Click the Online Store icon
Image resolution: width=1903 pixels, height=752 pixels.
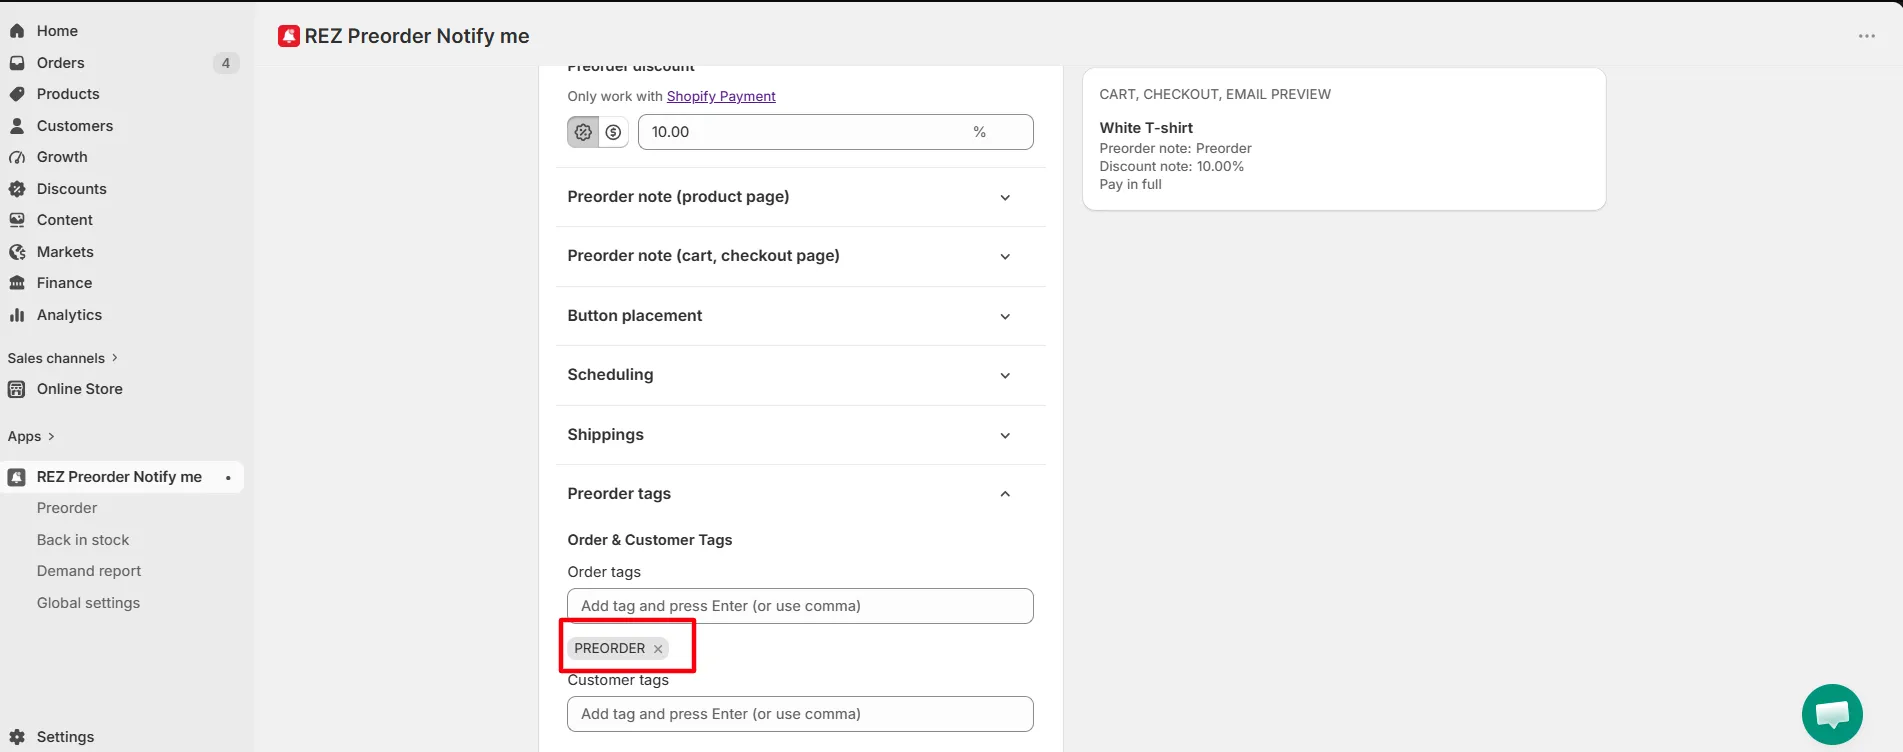pos(17,389)
